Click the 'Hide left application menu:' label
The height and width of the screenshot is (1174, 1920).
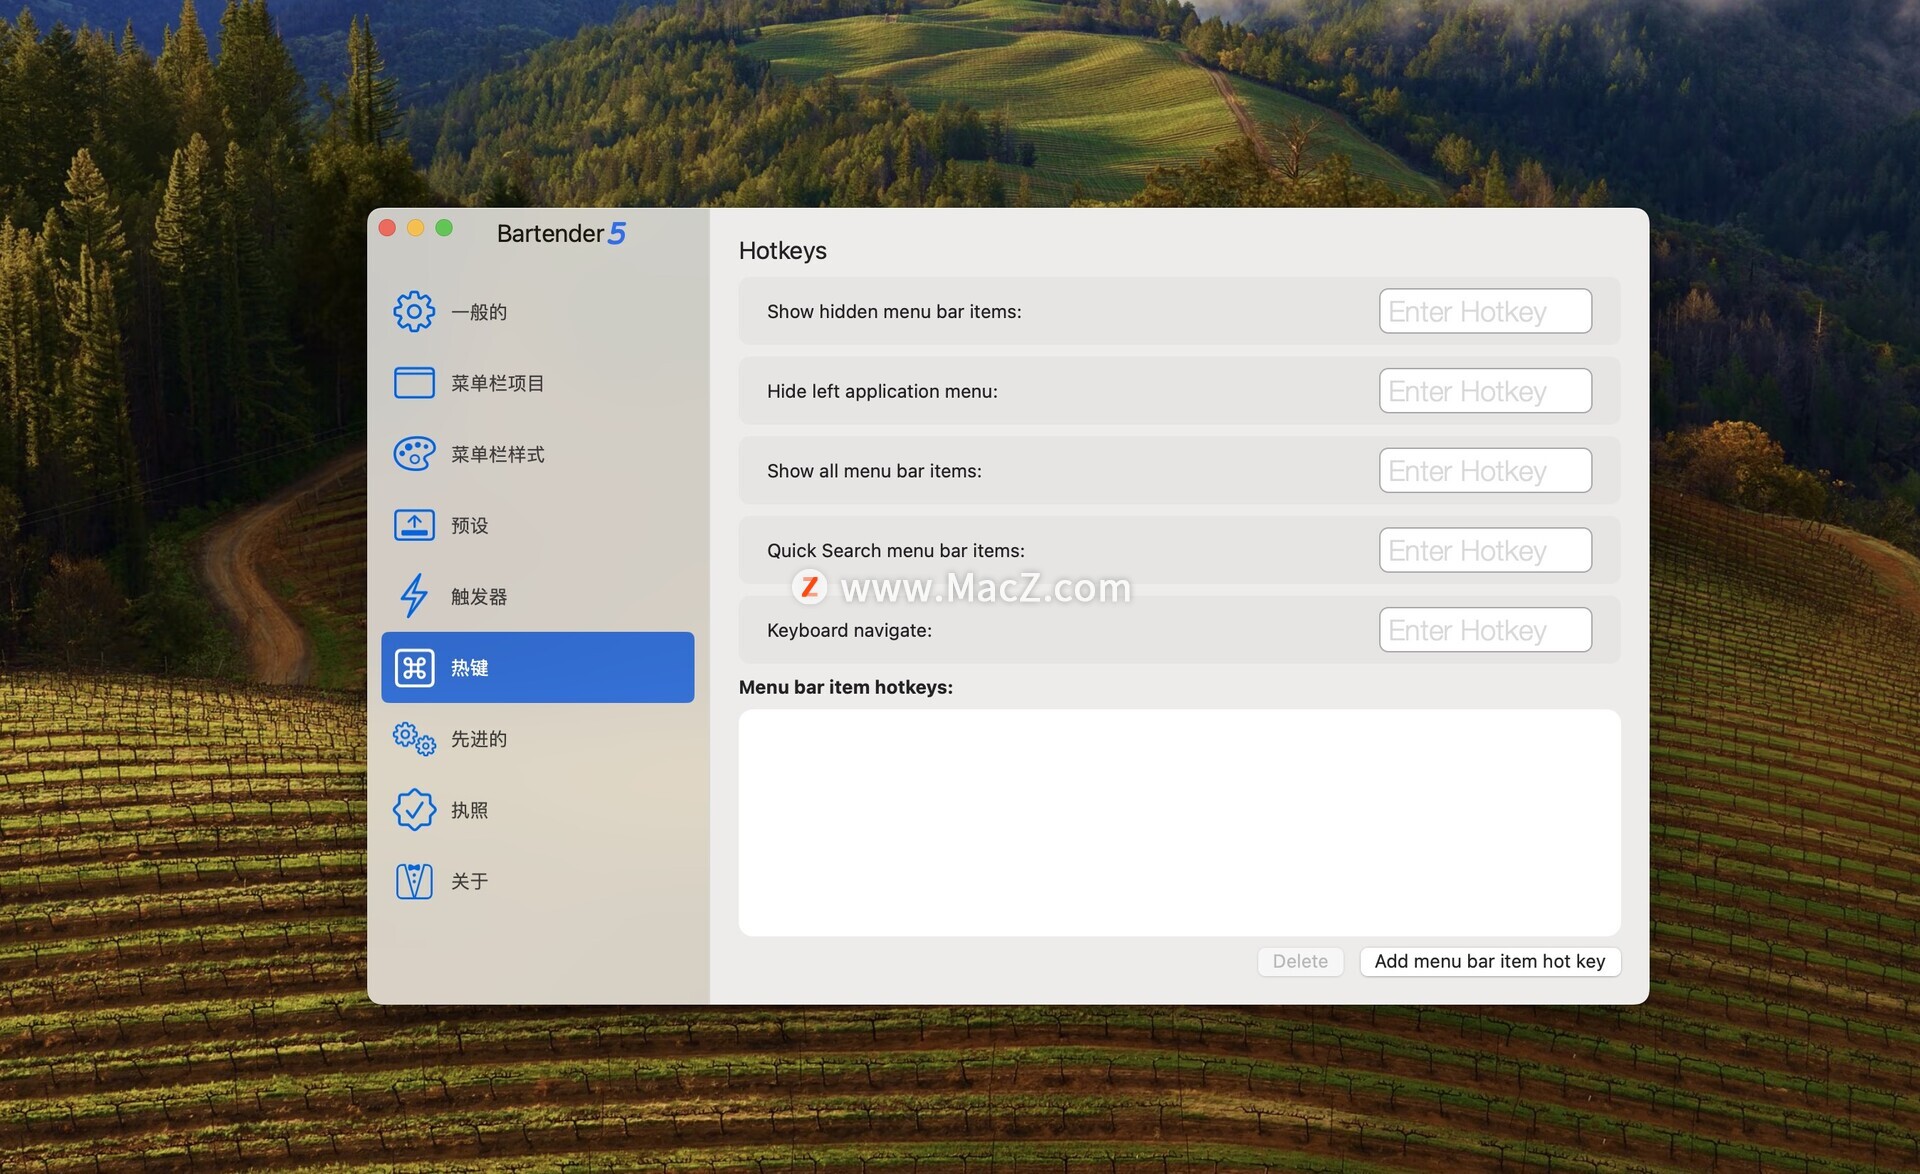click(x=882, y=391)
